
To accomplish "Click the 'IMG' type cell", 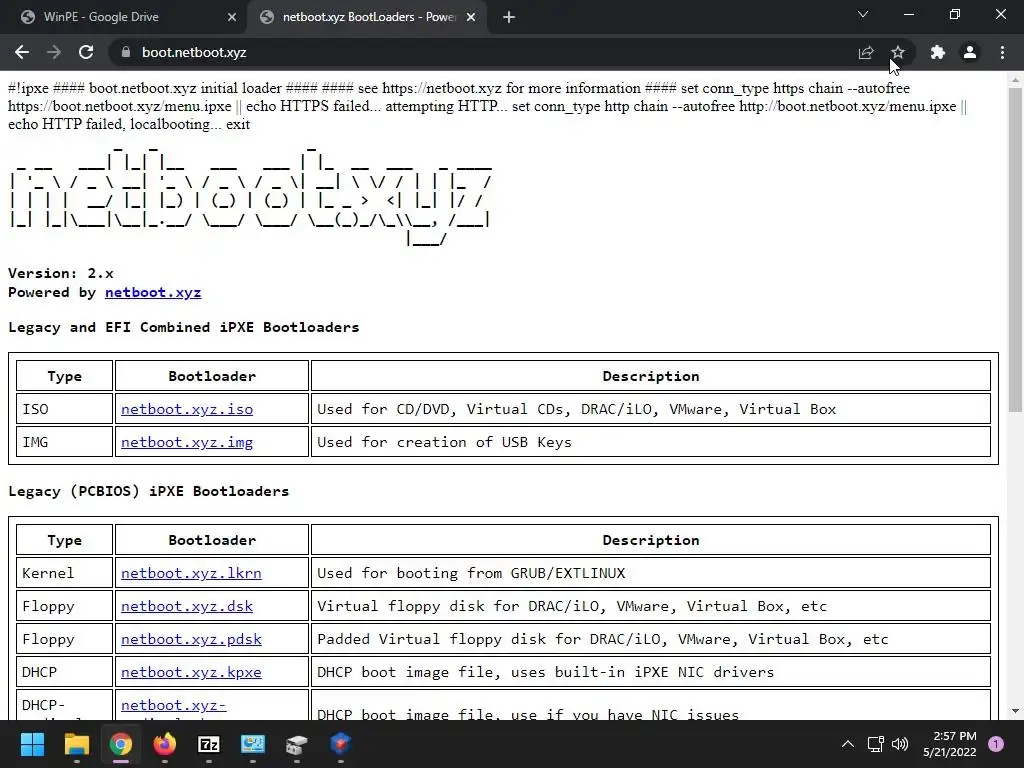I will (x=64, y=442).
